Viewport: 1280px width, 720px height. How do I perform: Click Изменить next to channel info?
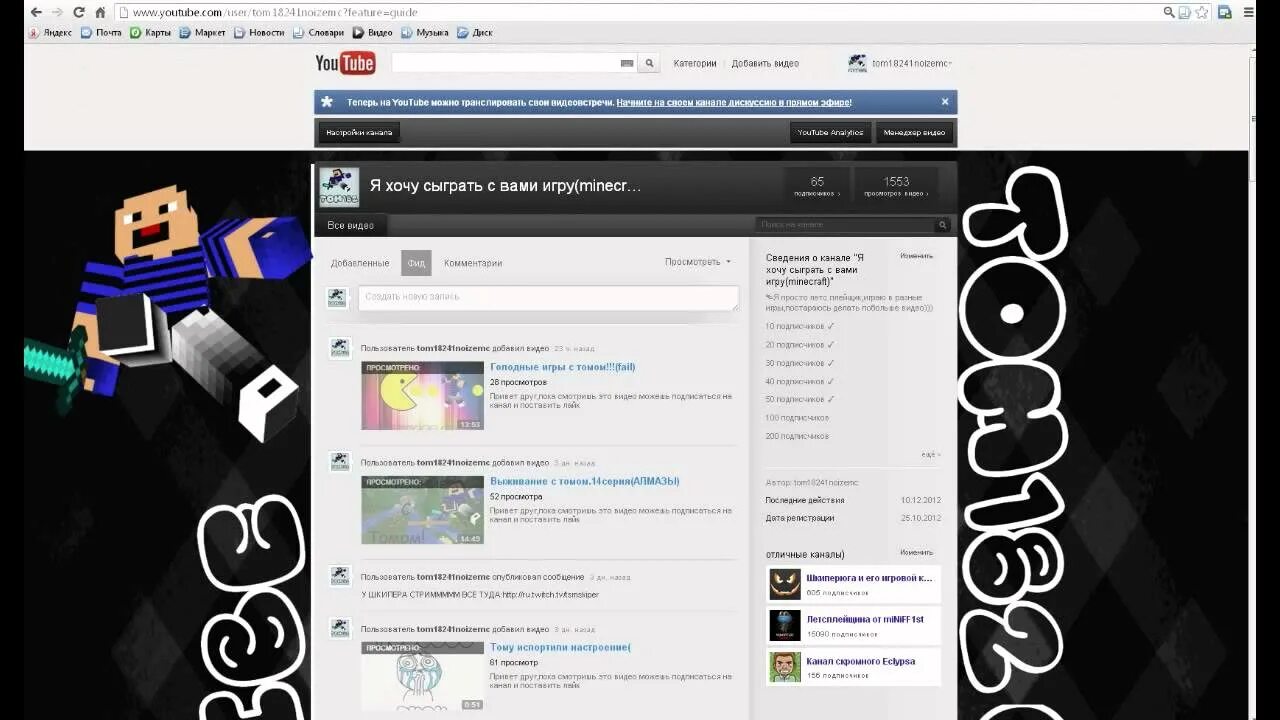(916, 256)
